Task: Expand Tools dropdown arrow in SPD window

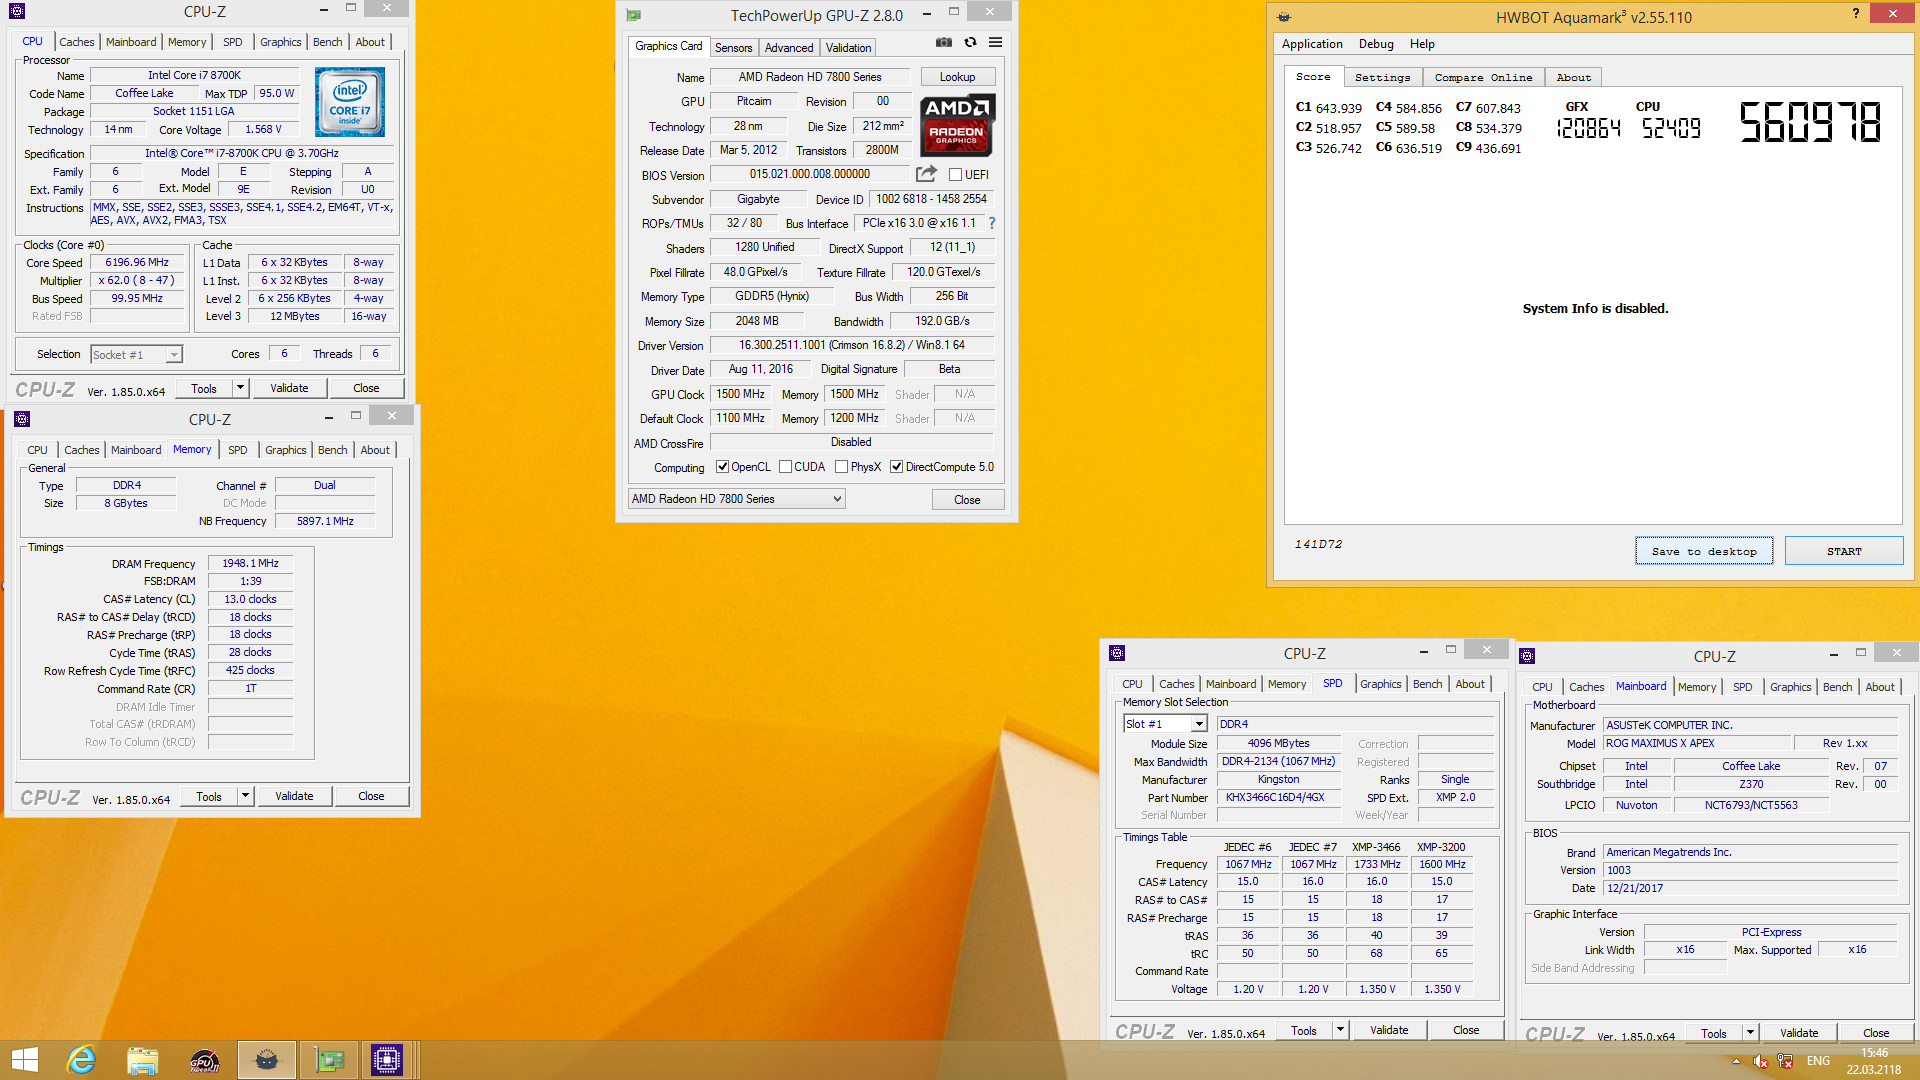Action: tap(1340, 1030)
